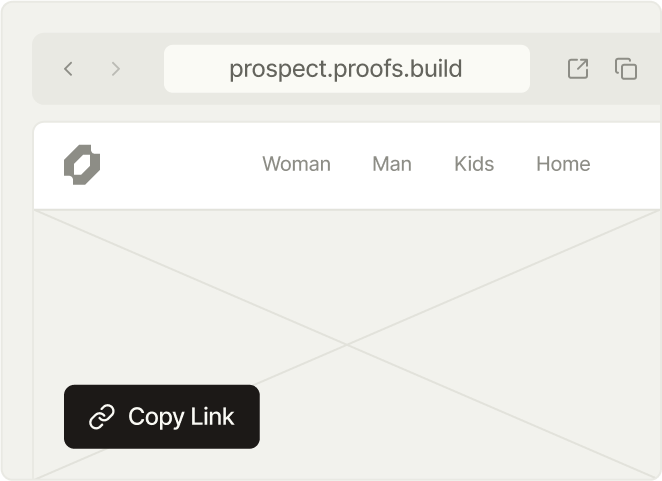Click the 'Copy Link' text label
This screenshot has height=481, width=662.
coord(181,417)
